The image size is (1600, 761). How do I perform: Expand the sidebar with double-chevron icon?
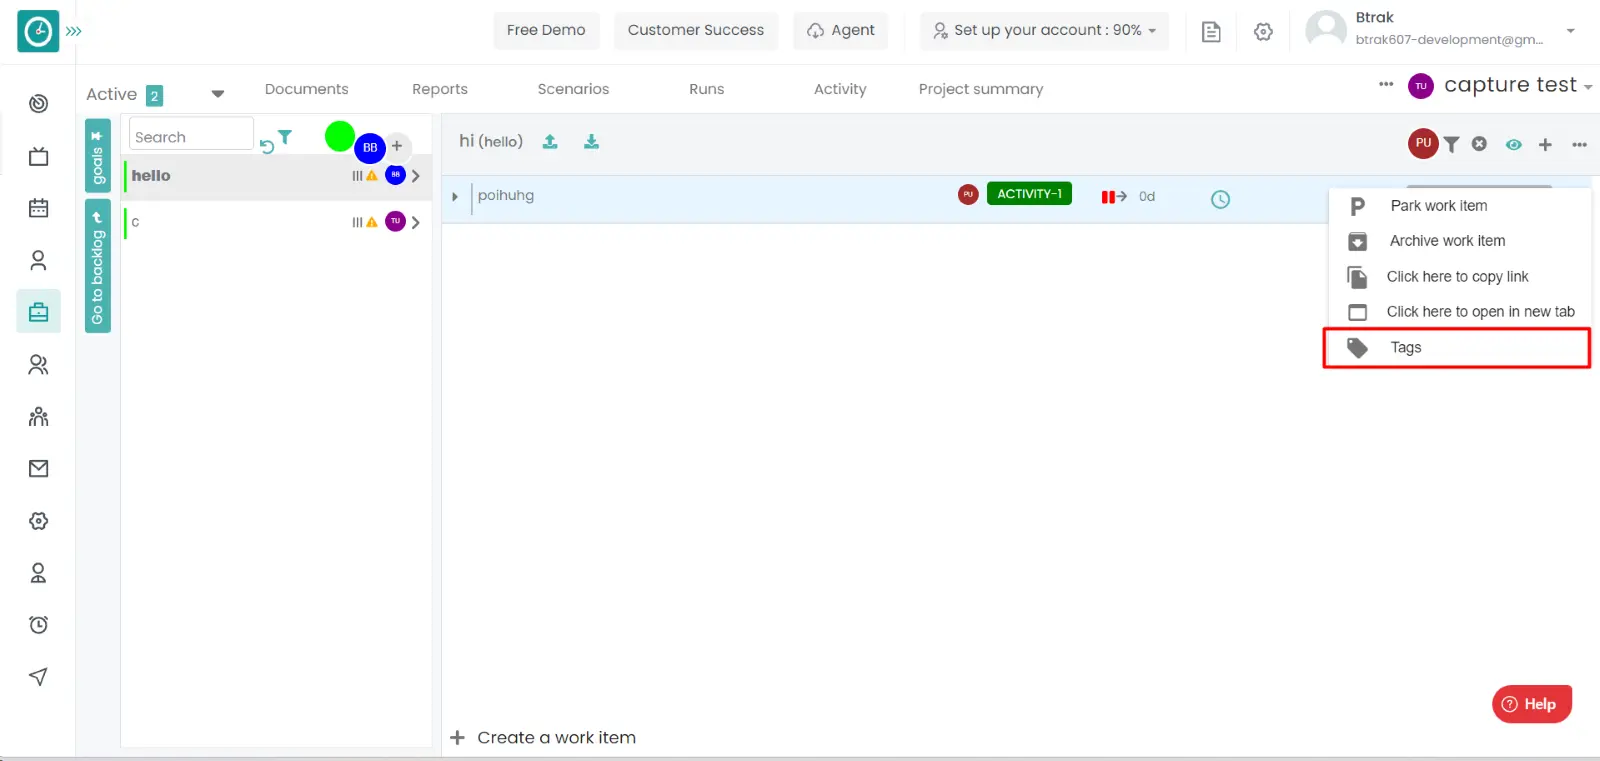[x=74, y=31]
